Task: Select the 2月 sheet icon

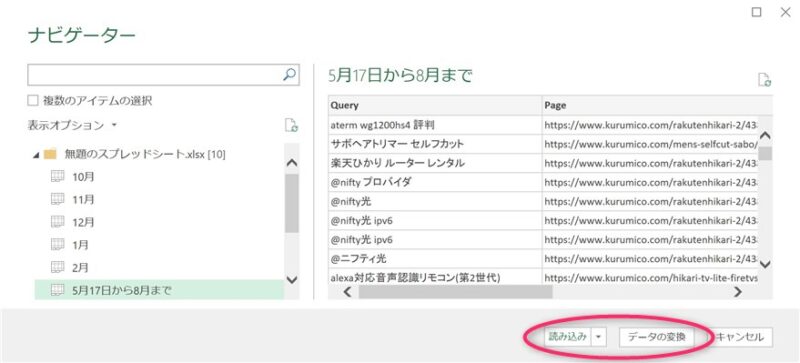Action: pos(58,267)
